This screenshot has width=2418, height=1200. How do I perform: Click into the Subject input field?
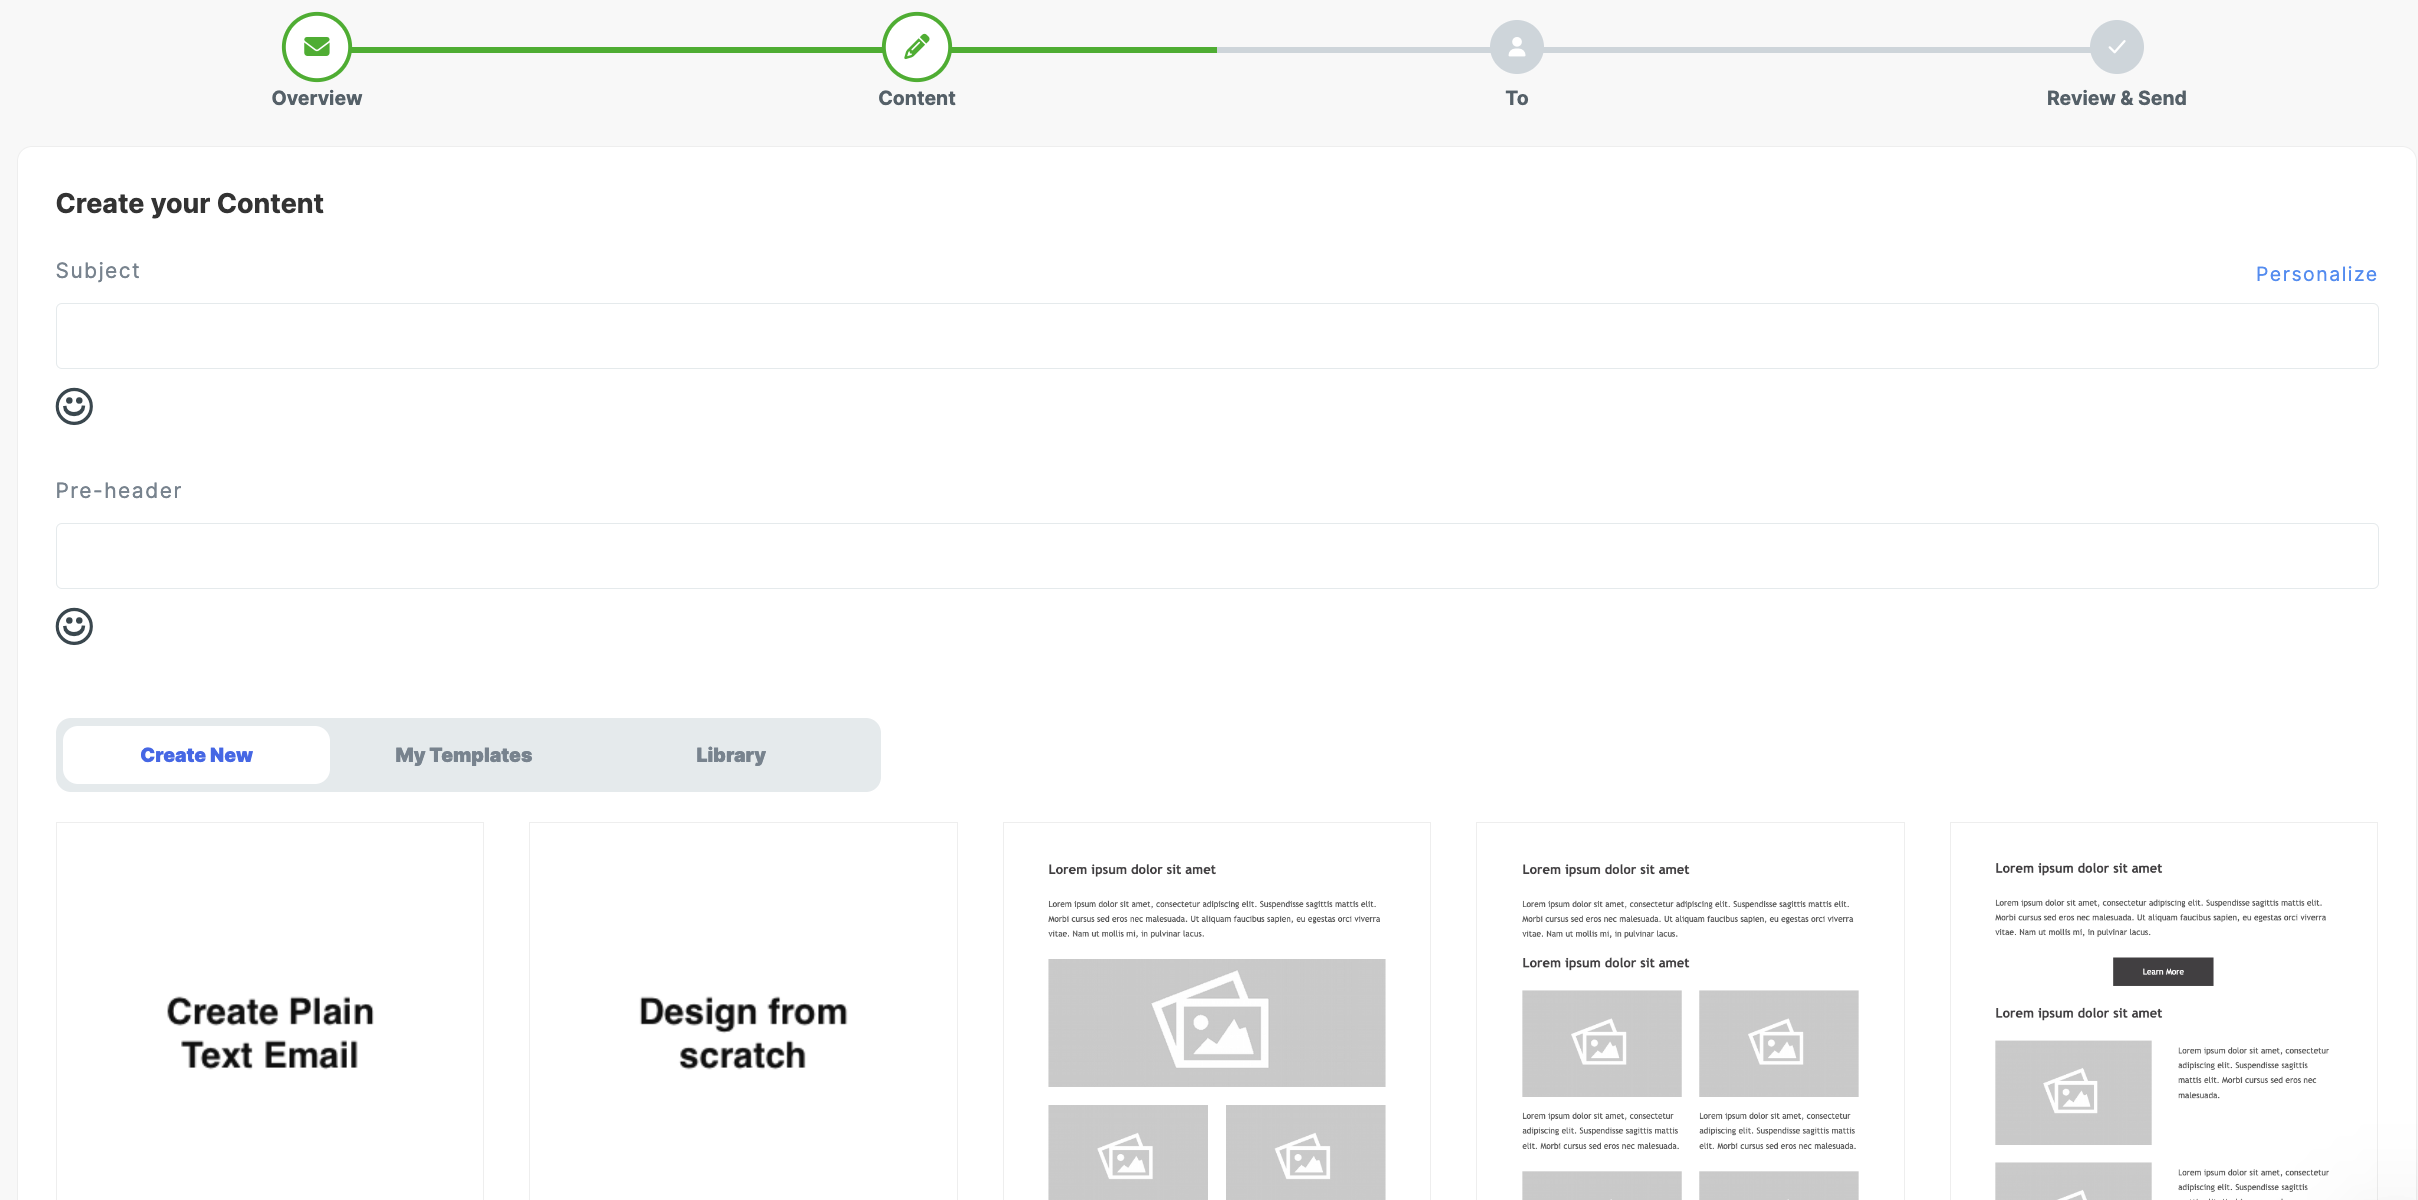(x=1216, y=336)
